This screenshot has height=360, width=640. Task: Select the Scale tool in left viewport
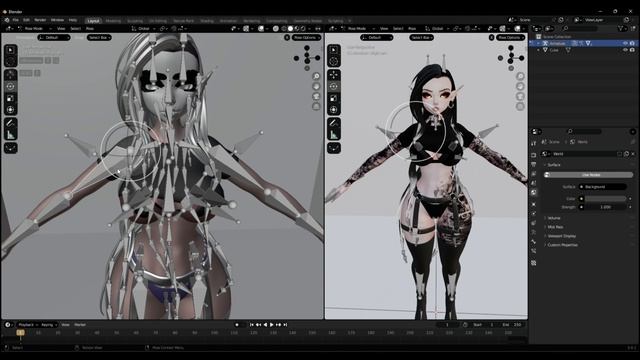click(11, 98)
